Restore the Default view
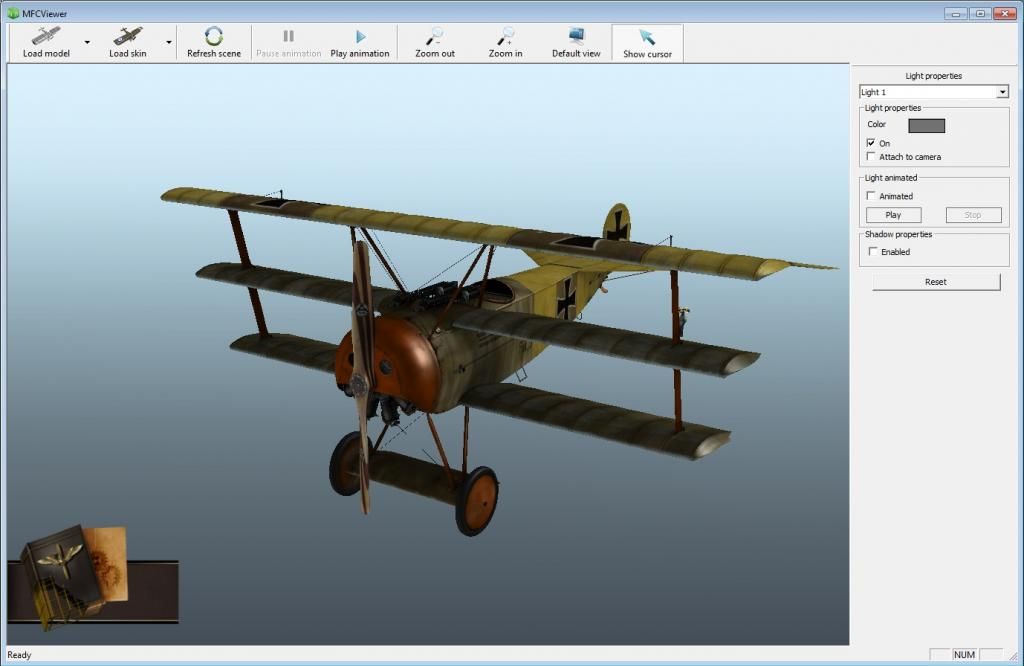 [x=576, y=37]
